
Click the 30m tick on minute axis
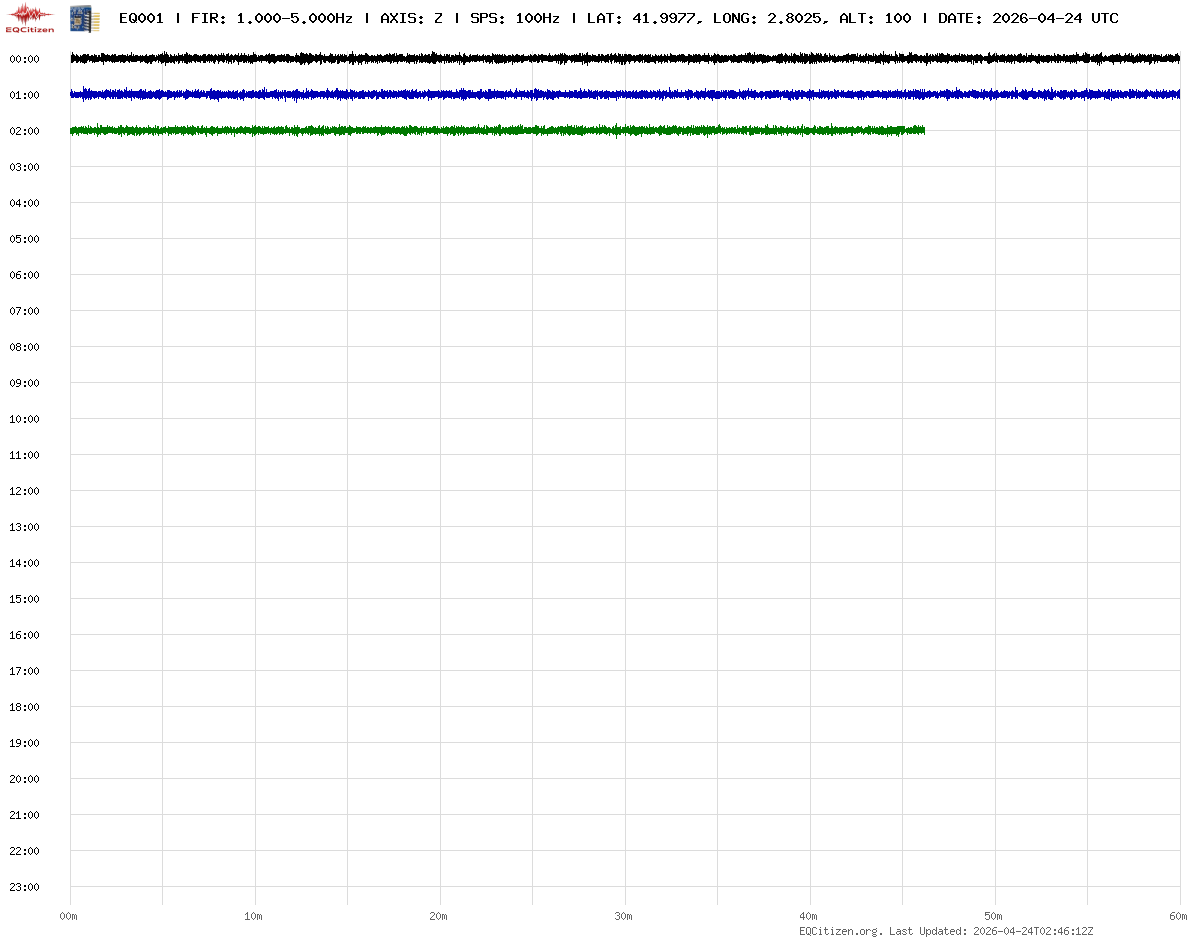click(624, 916)
